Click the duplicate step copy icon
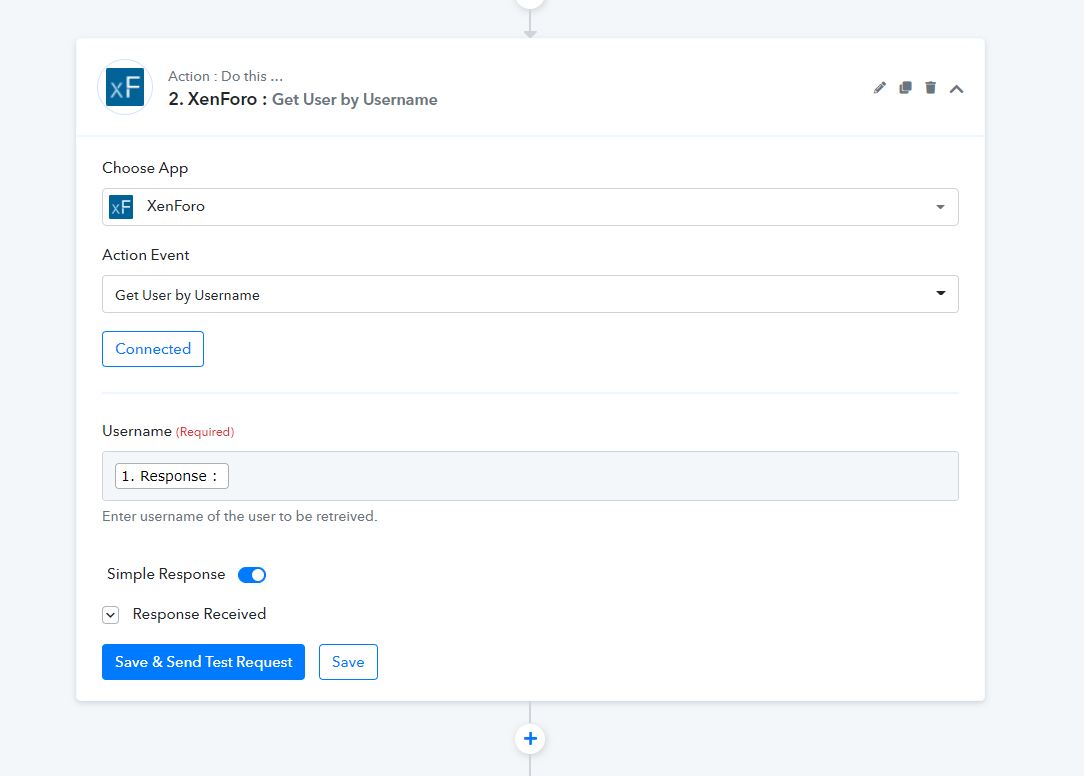Viewport: 1084px width, 776px height. [905, 88]
